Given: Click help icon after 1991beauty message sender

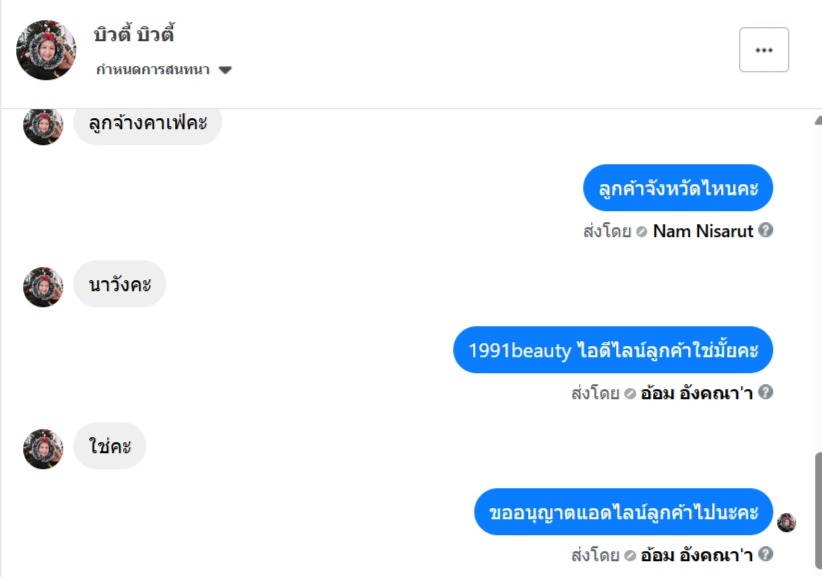Looking at the screenshot, I should click(x=766, y=392).
